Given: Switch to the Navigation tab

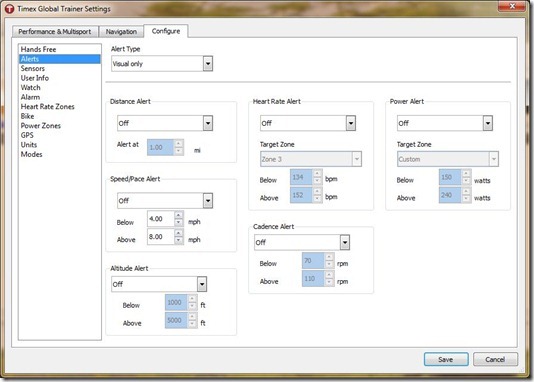Looking at the screenshot, I should pos(121,32).
